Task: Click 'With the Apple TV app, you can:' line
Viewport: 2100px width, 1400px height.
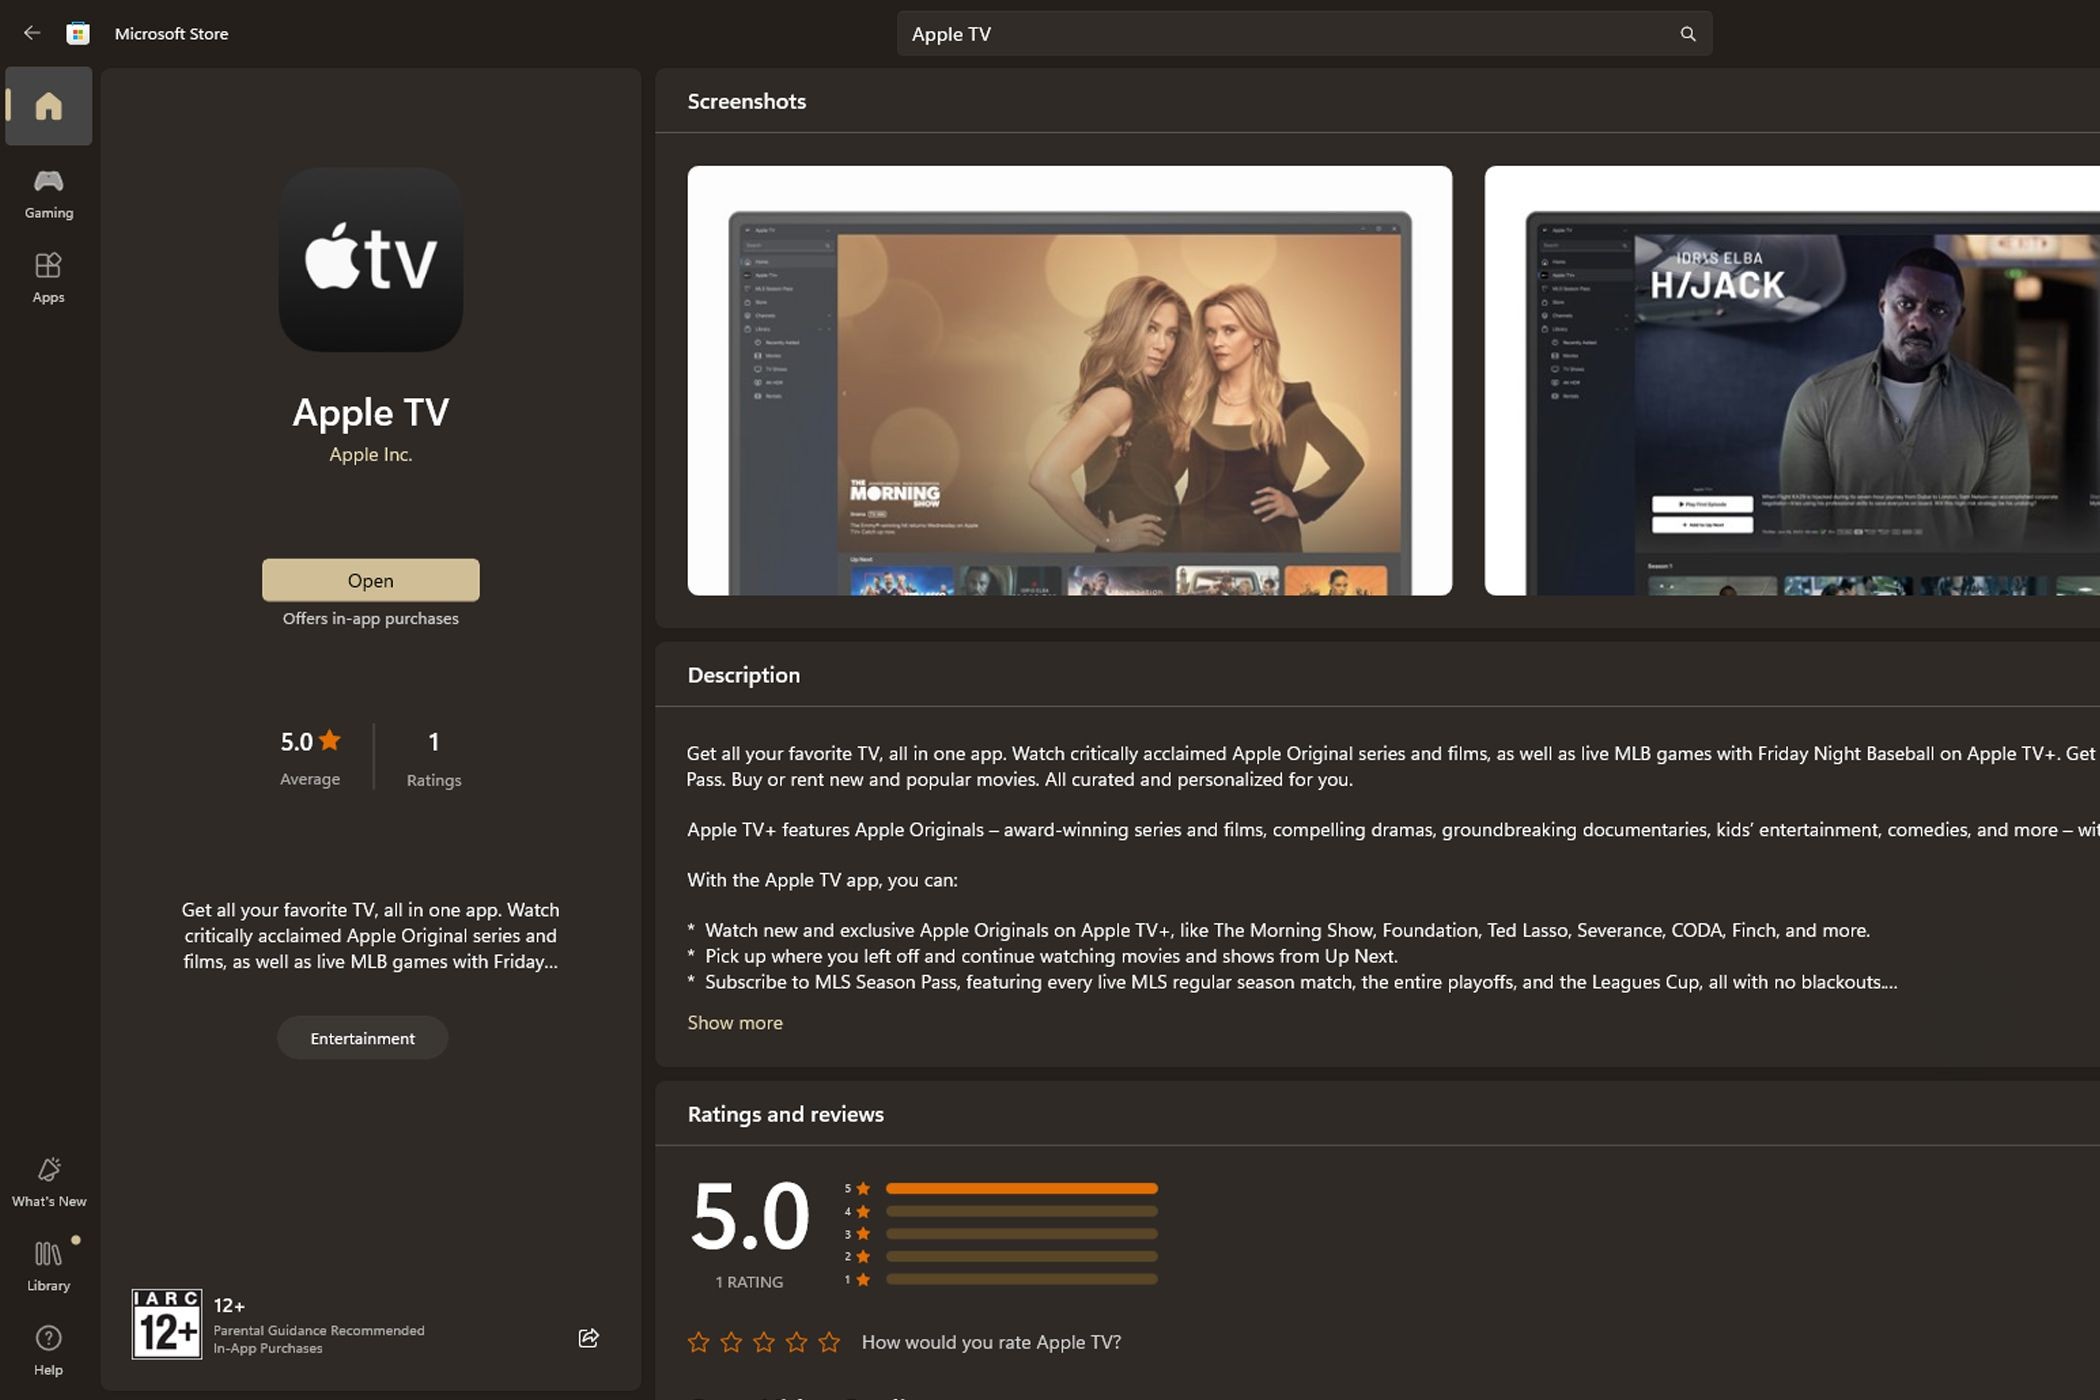Action: point(822,880)
